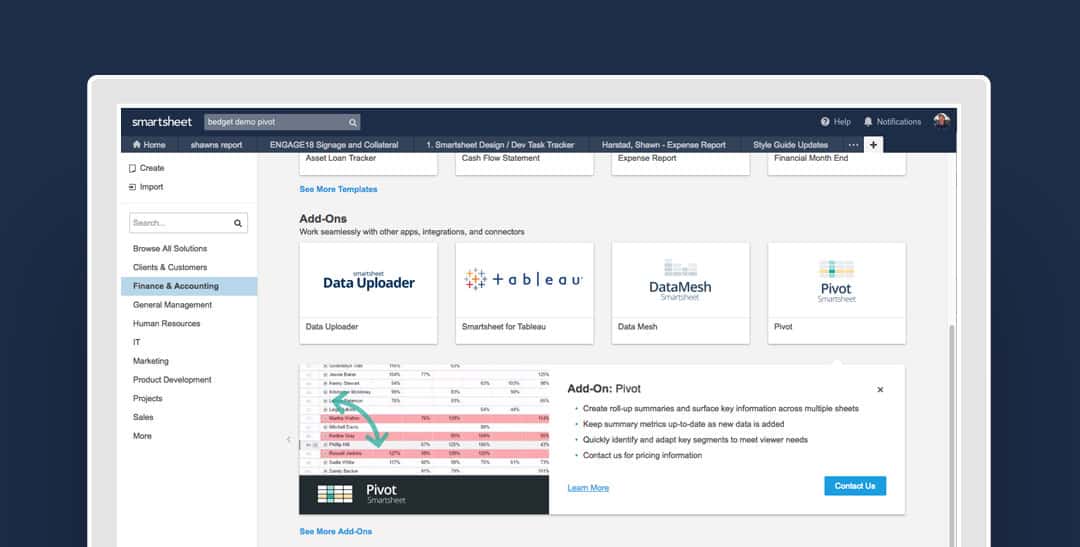The image size is (1080, 547).
Task: Close the Pivot add-on details panel
Action: [x=880, y=390]
